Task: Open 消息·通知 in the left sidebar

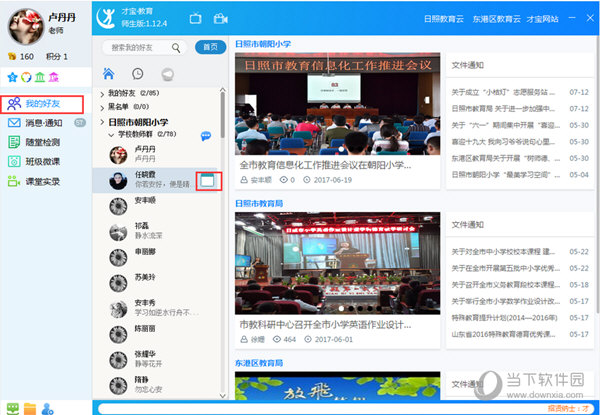Action: [x=46, y=123]
